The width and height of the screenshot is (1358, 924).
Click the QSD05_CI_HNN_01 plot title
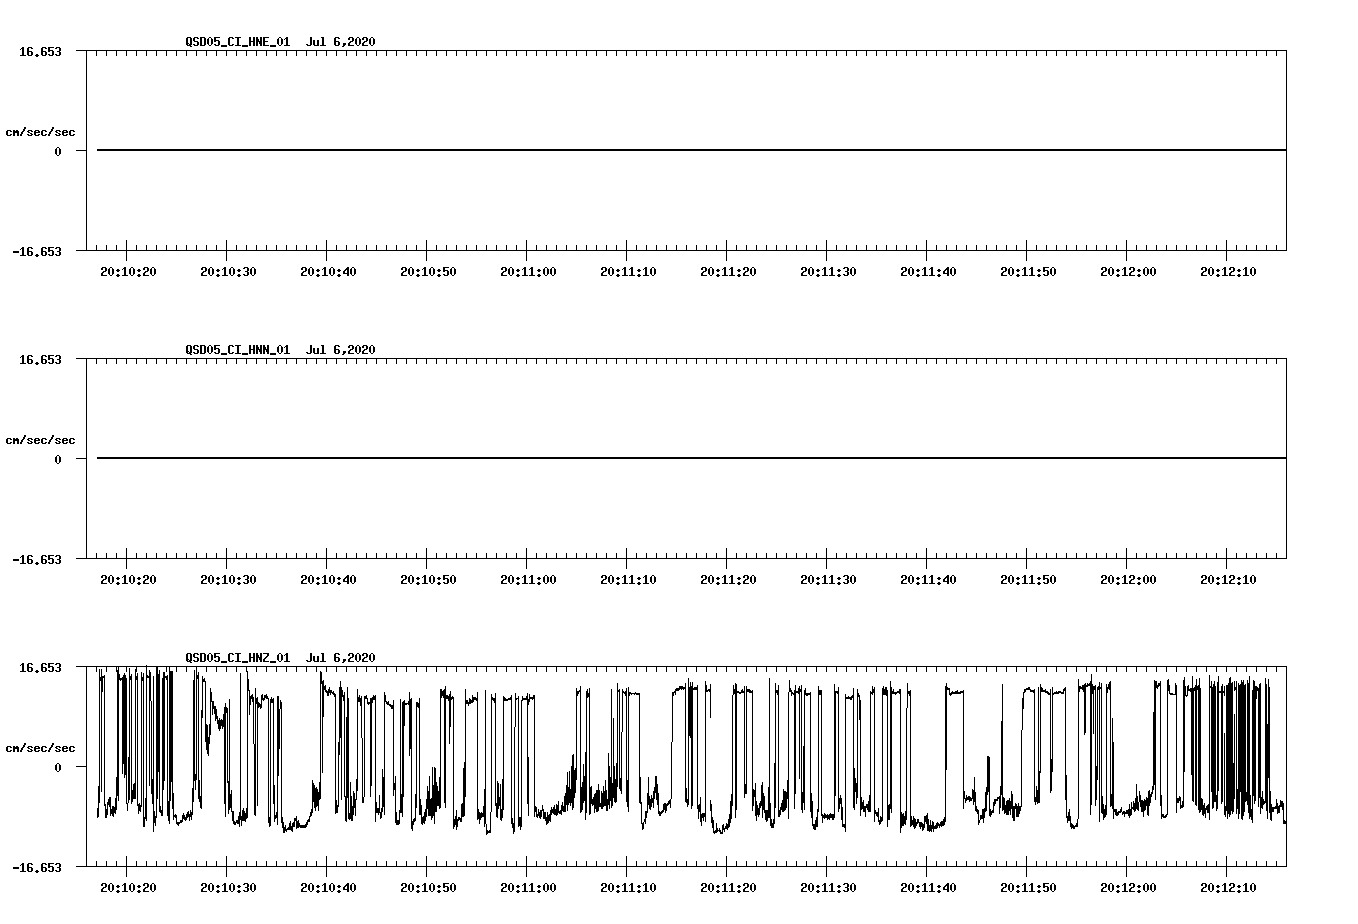[x=280, y=350]
